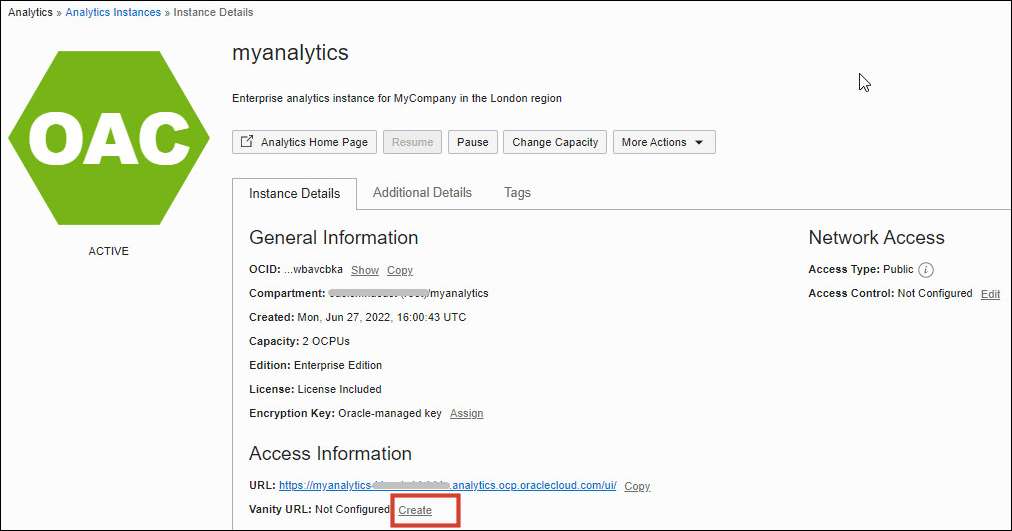Click the Resume button
The width and height of the screenshot is (1012, 531).
tap(412, 142)
